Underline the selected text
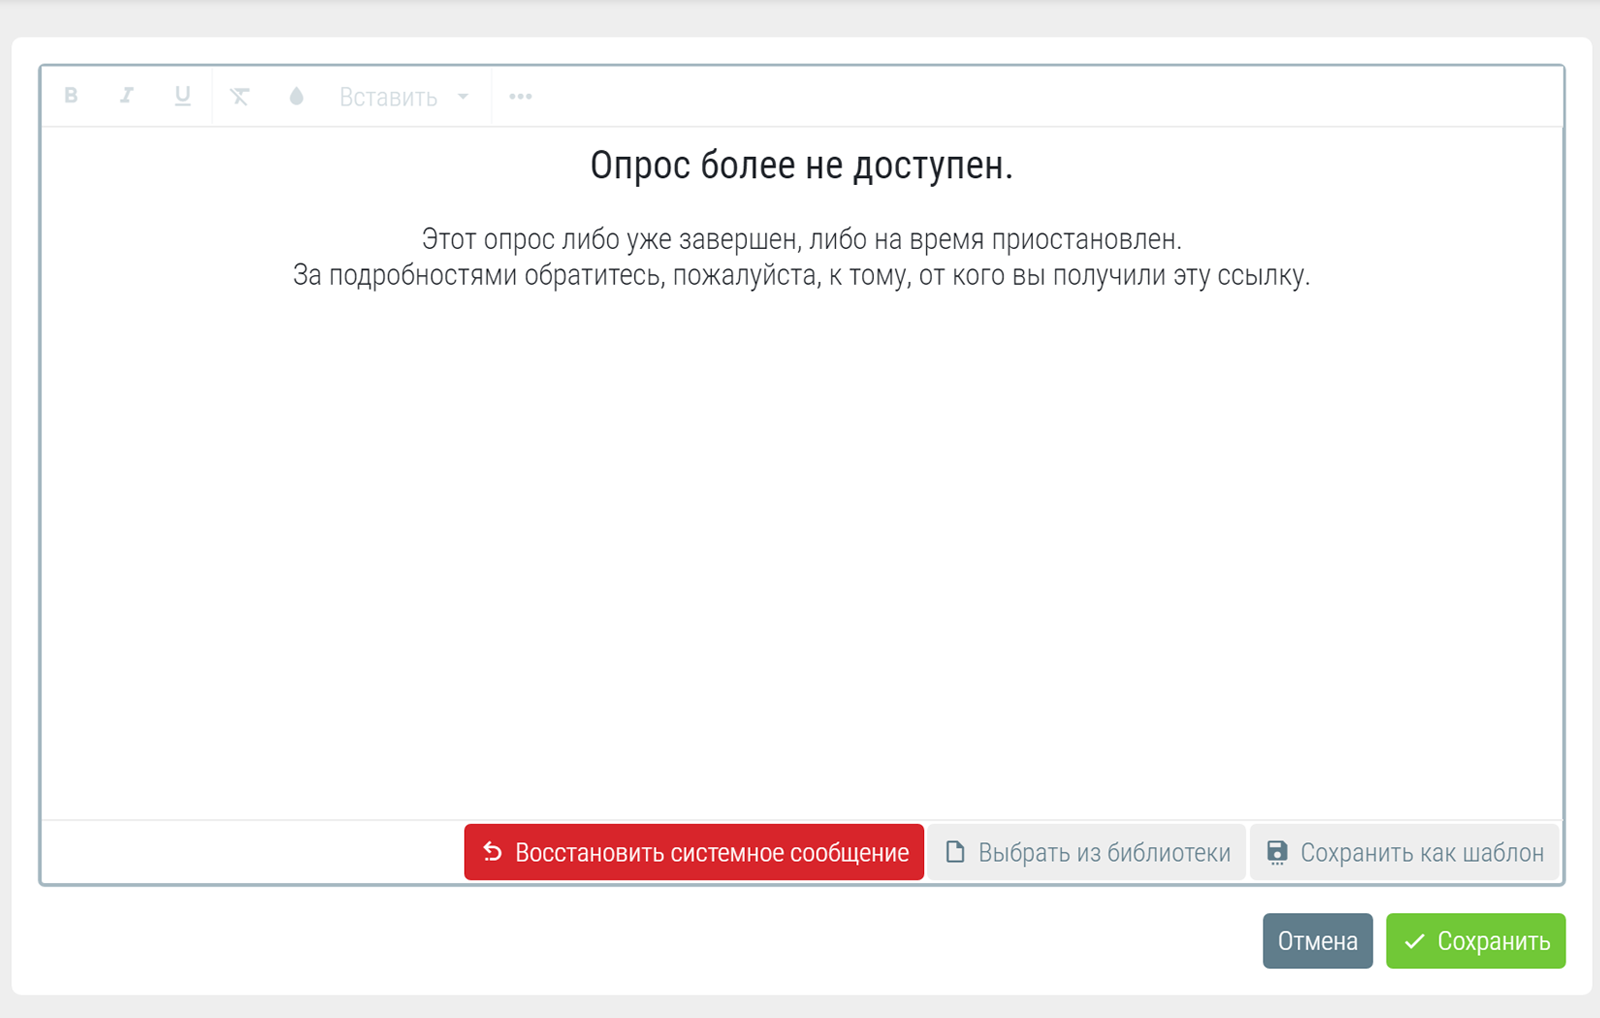This screenshot has width=1600, height=1018. (182, 96)
